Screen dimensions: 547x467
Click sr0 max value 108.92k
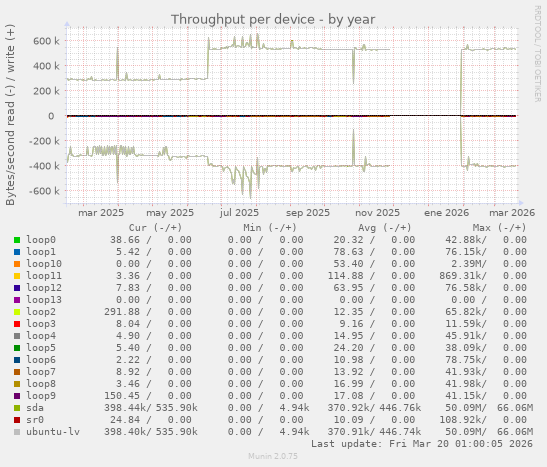460,420
